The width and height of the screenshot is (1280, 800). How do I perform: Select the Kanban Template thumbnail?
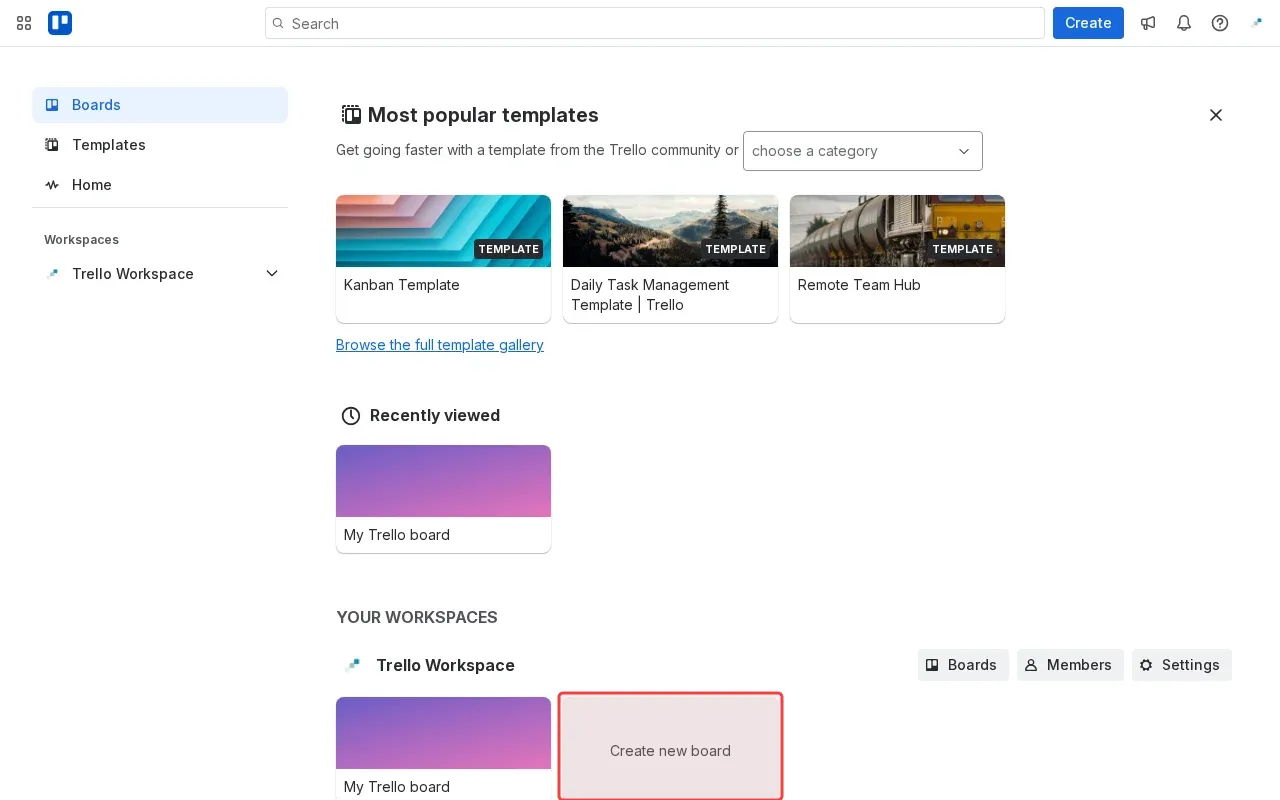[x=443, y=230]
